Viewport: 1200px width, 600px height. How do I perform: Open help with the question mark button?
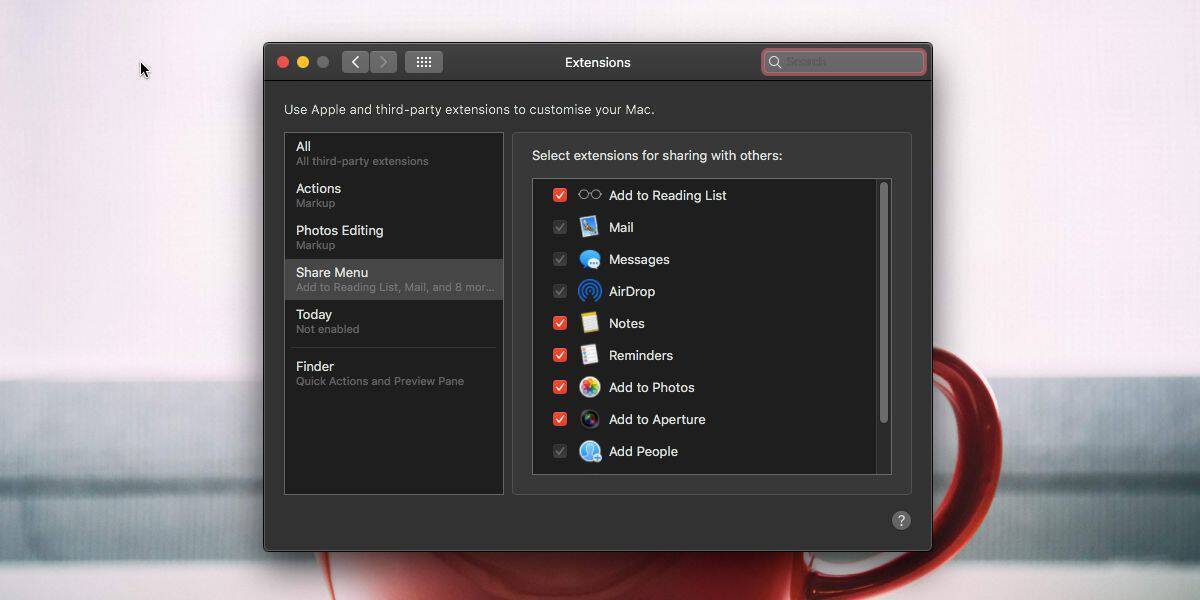point(901,520)
